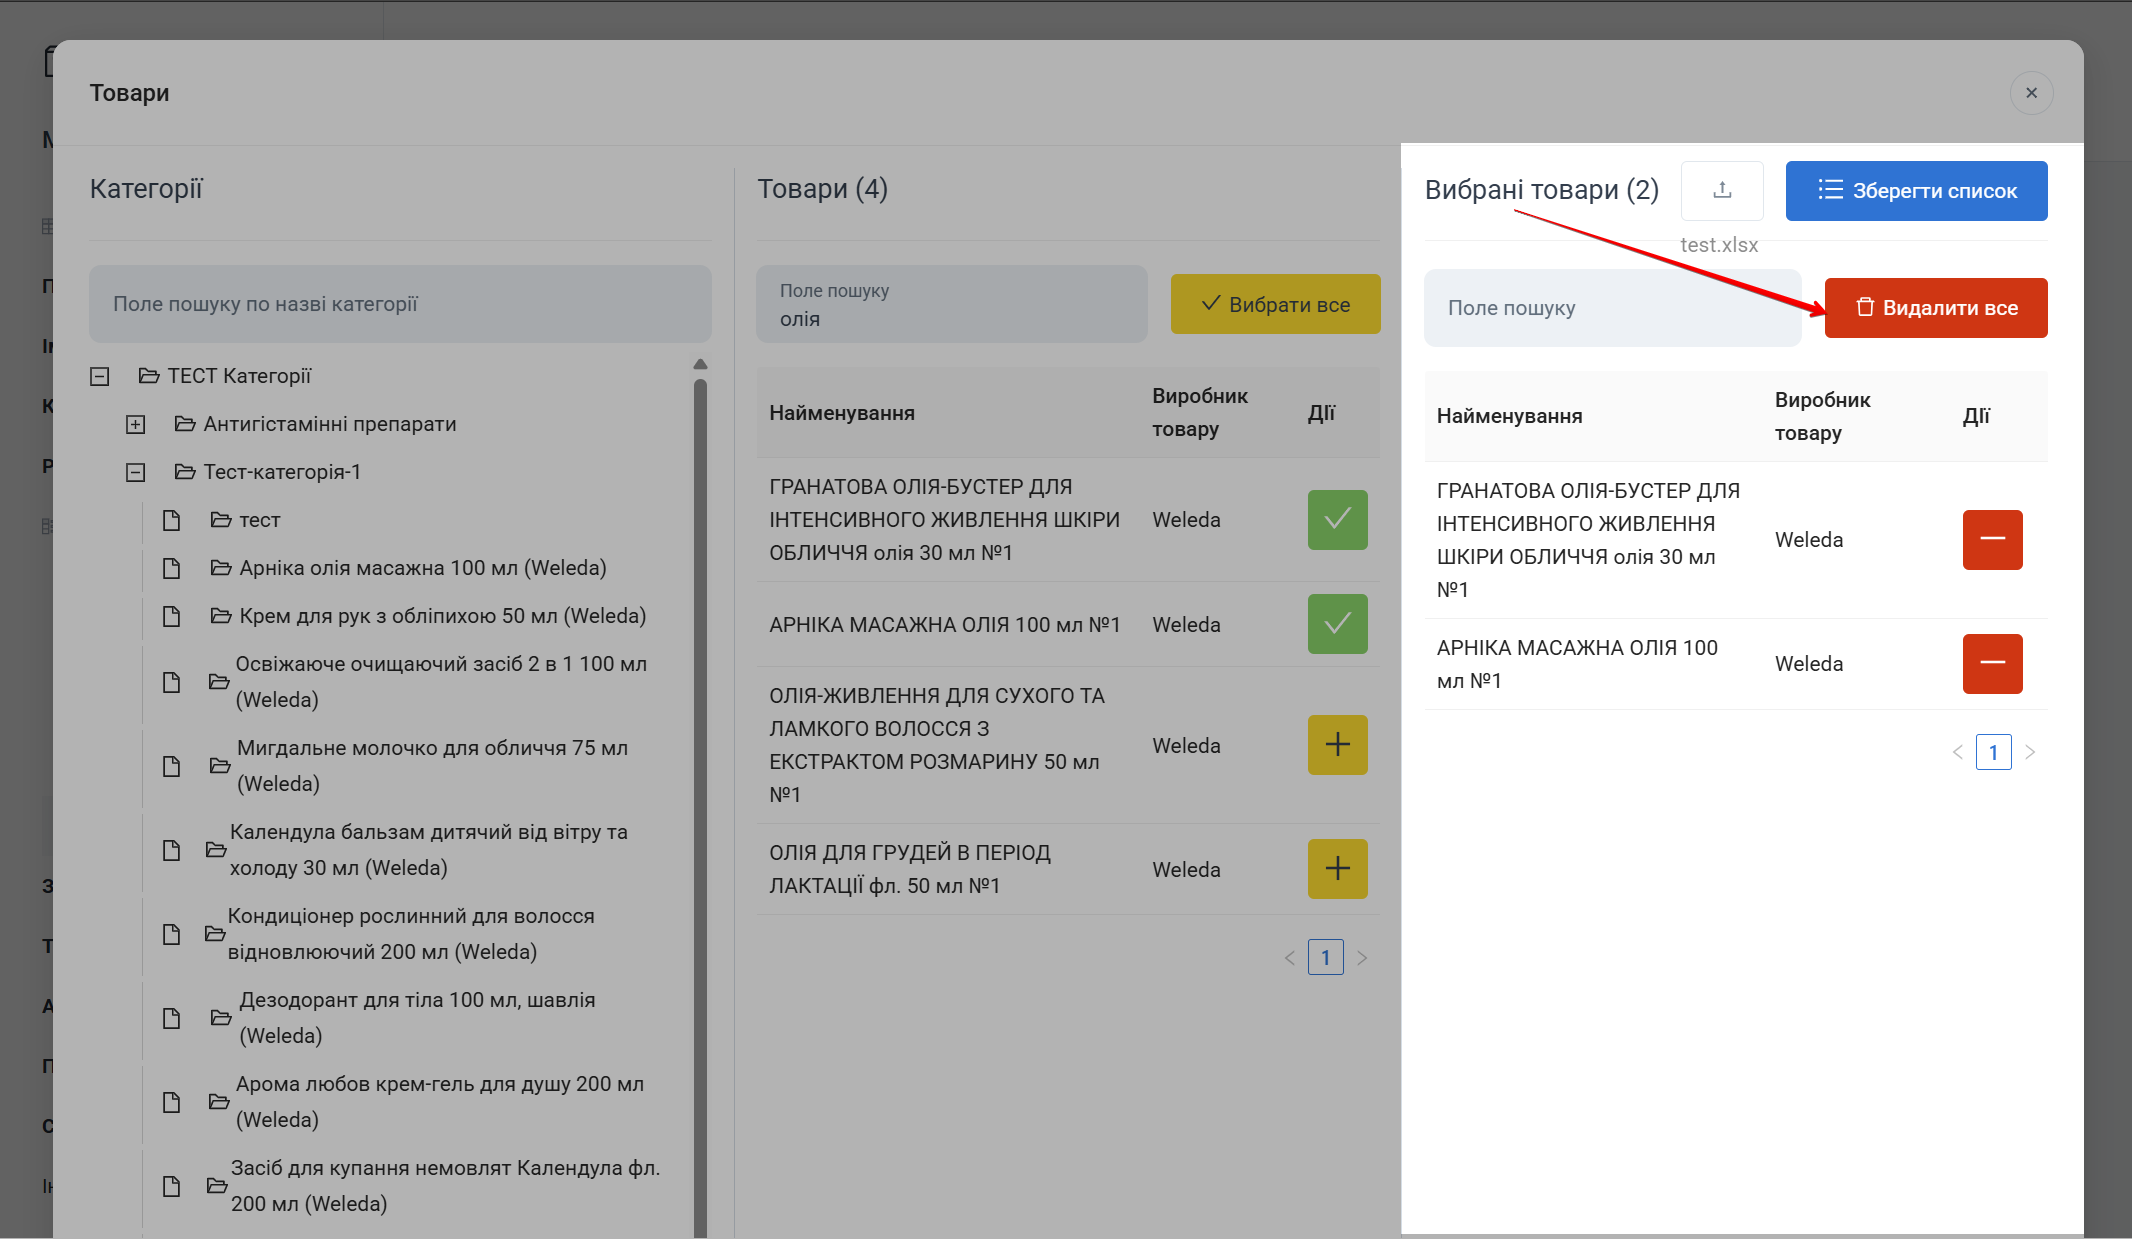Click category tree scrollbar up arrow
The width and height of the screenshot is (2132, 1239).
coord(700,364)
